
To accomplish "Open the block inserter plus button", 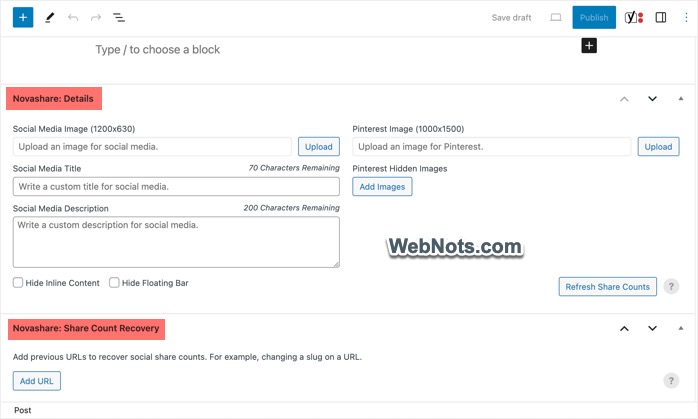I will click(x=23, y=17).
